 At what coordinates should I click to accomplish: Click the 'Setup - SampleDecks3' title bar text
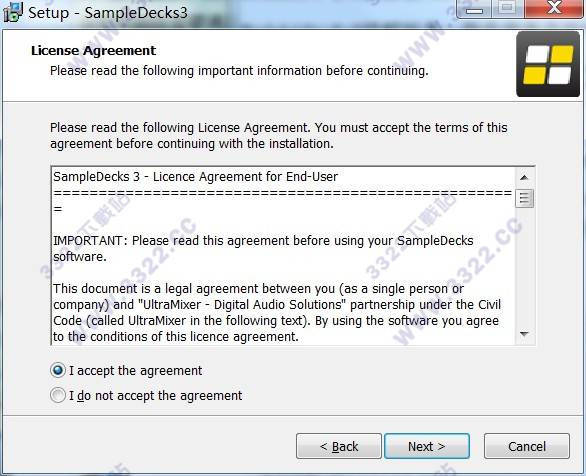(108, 13)
